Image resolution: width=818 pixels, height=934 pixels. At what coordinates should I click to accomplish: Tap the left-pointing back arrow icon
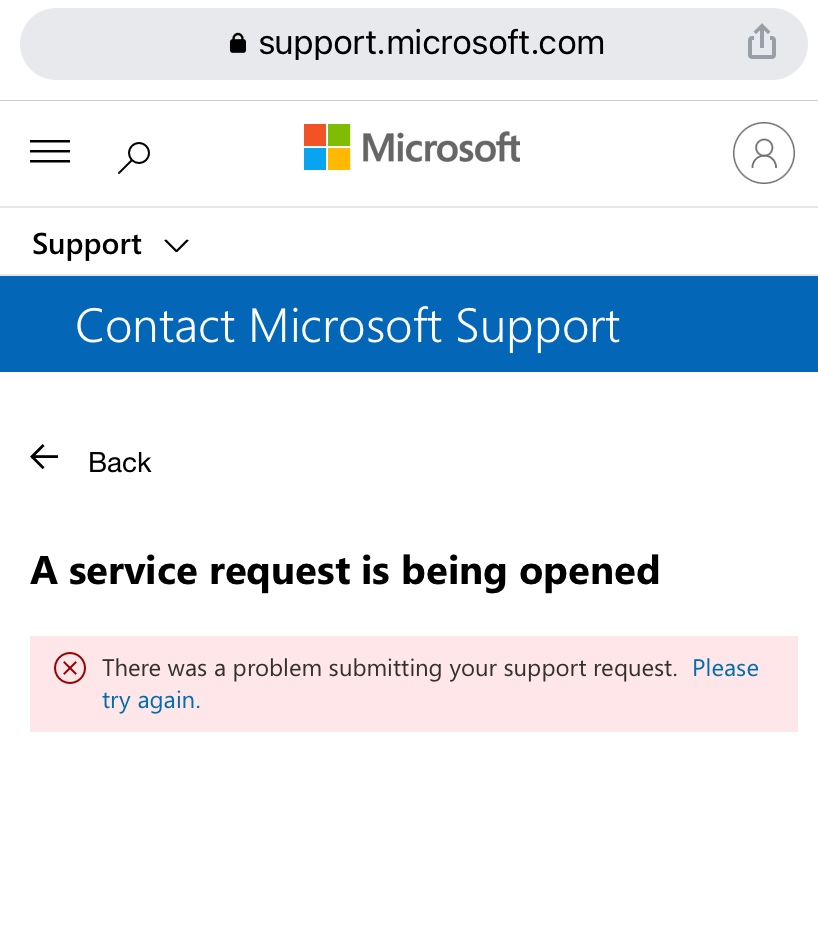tap(44, 457)
